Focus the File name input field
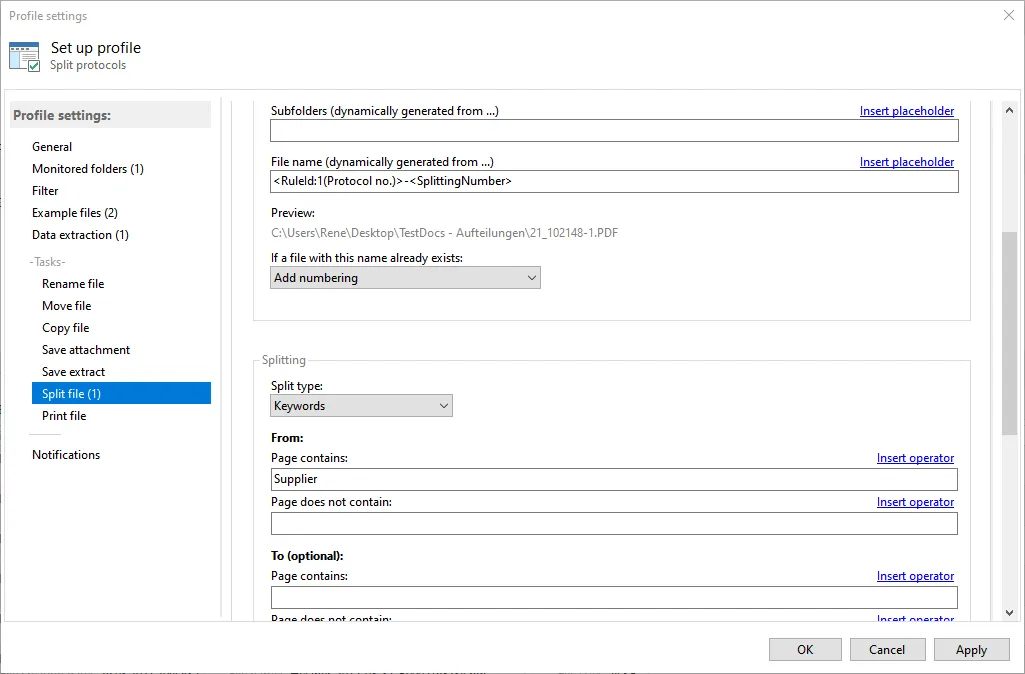This screenshot has height=674, width=1025. 614,181
